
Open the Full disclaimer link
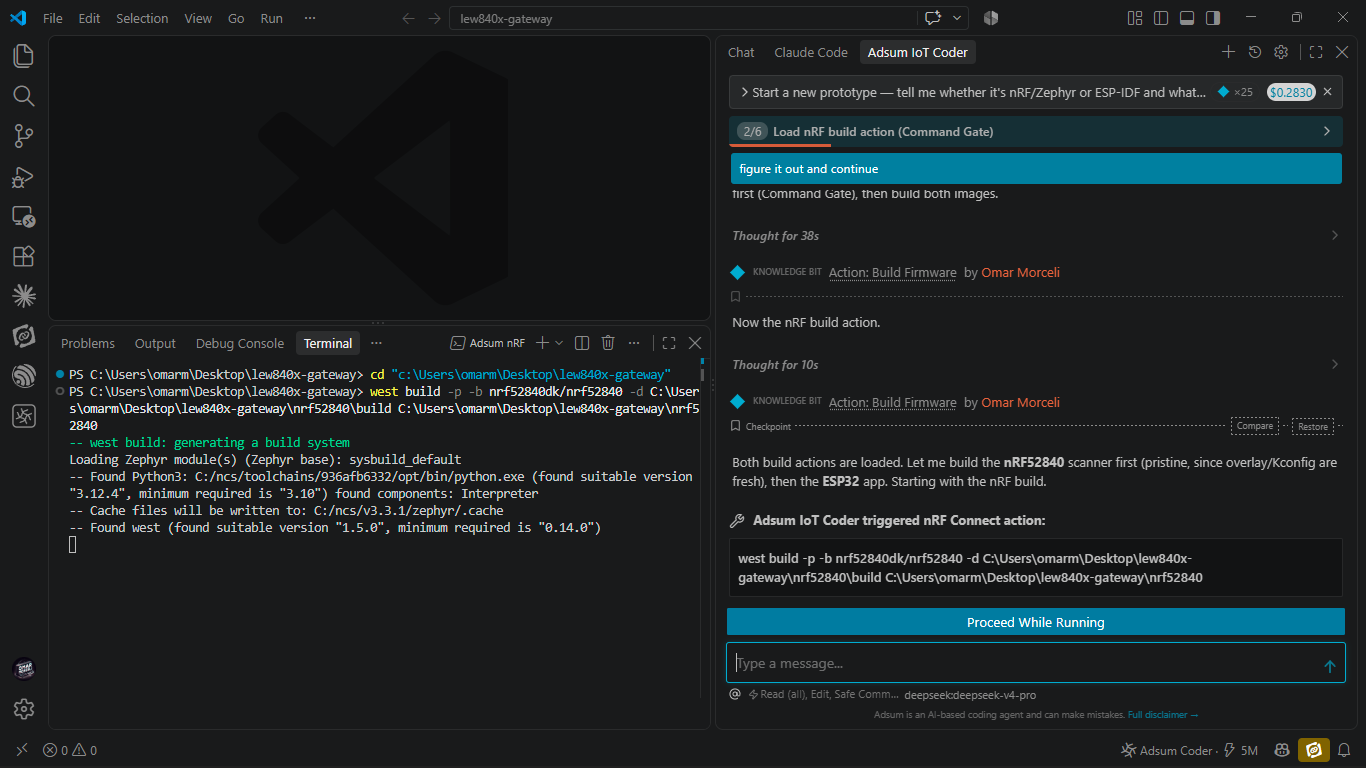[1163, 715]
